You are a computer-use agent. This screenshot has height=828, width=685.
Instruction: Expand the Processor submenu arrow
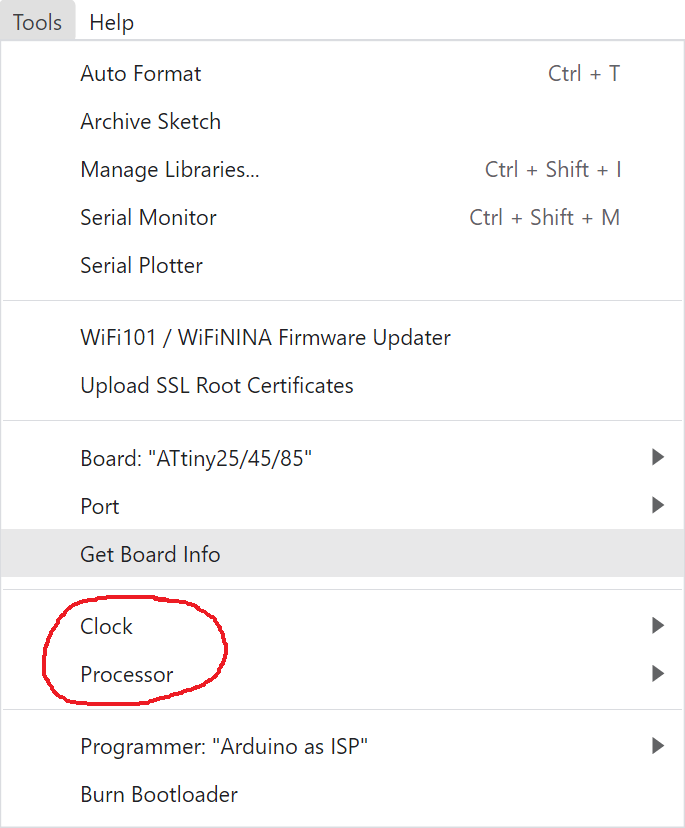[657, 674]
